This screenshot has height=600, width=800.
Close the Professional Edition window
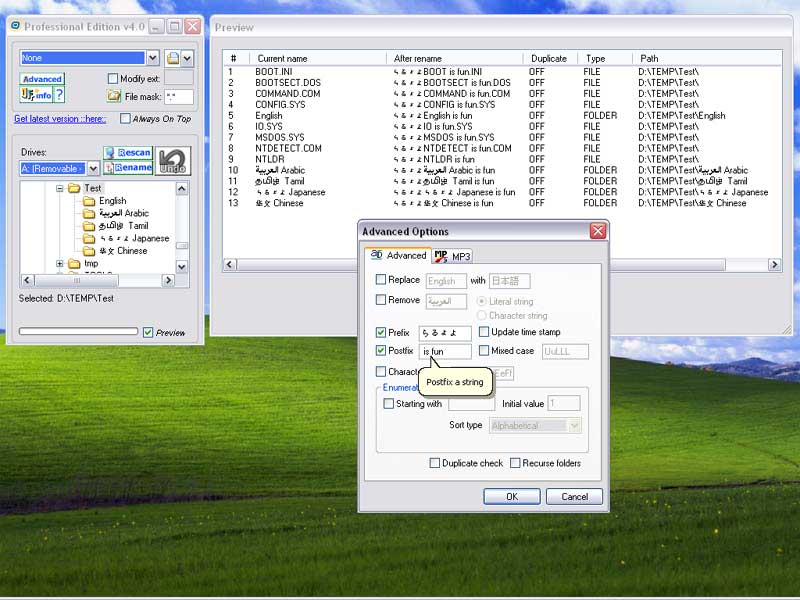(x=192, y=26)
